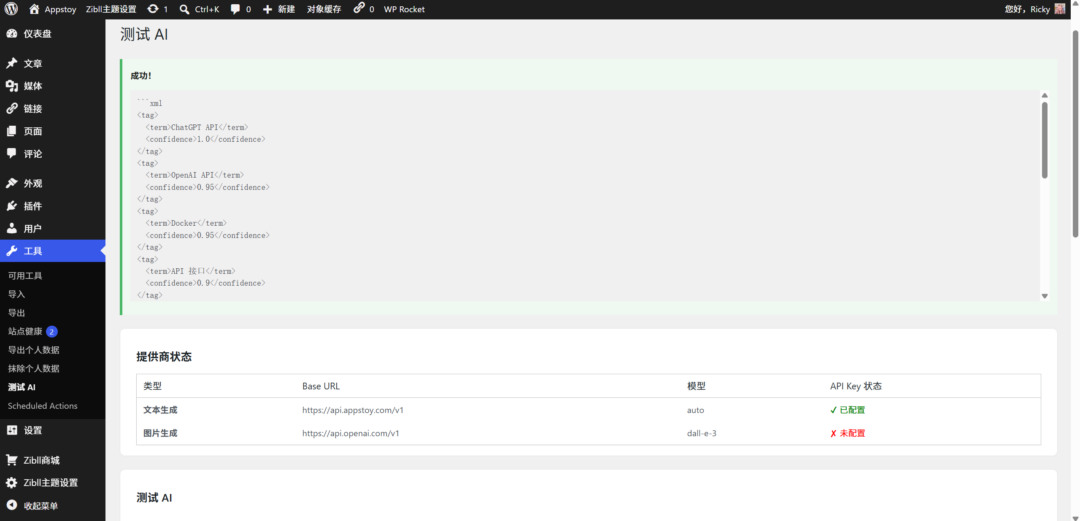Click the 提供商状态 section heading
This screenshot has height=521, width=1080.
(164, 357)
